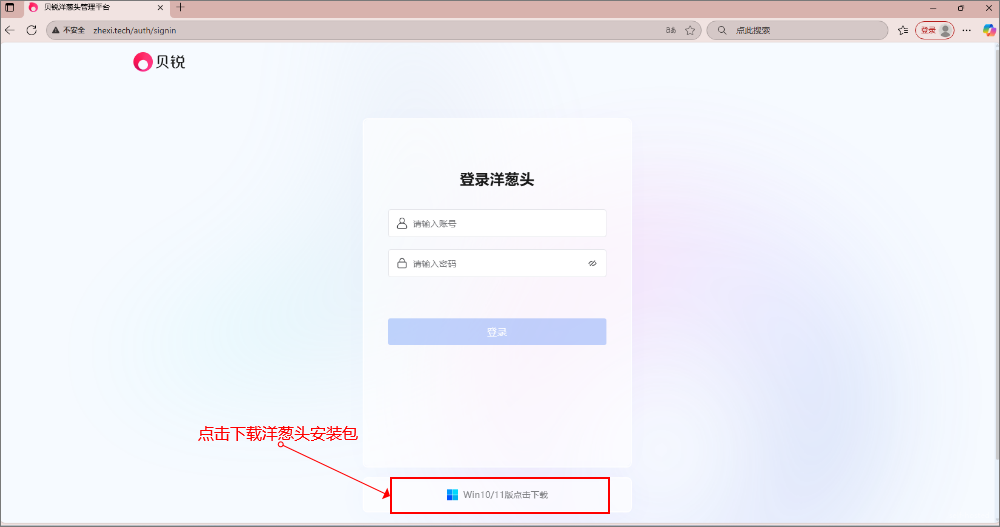Click the 贝锐 logo in page header
1000x527 pixels.
[x=159, y=62]
